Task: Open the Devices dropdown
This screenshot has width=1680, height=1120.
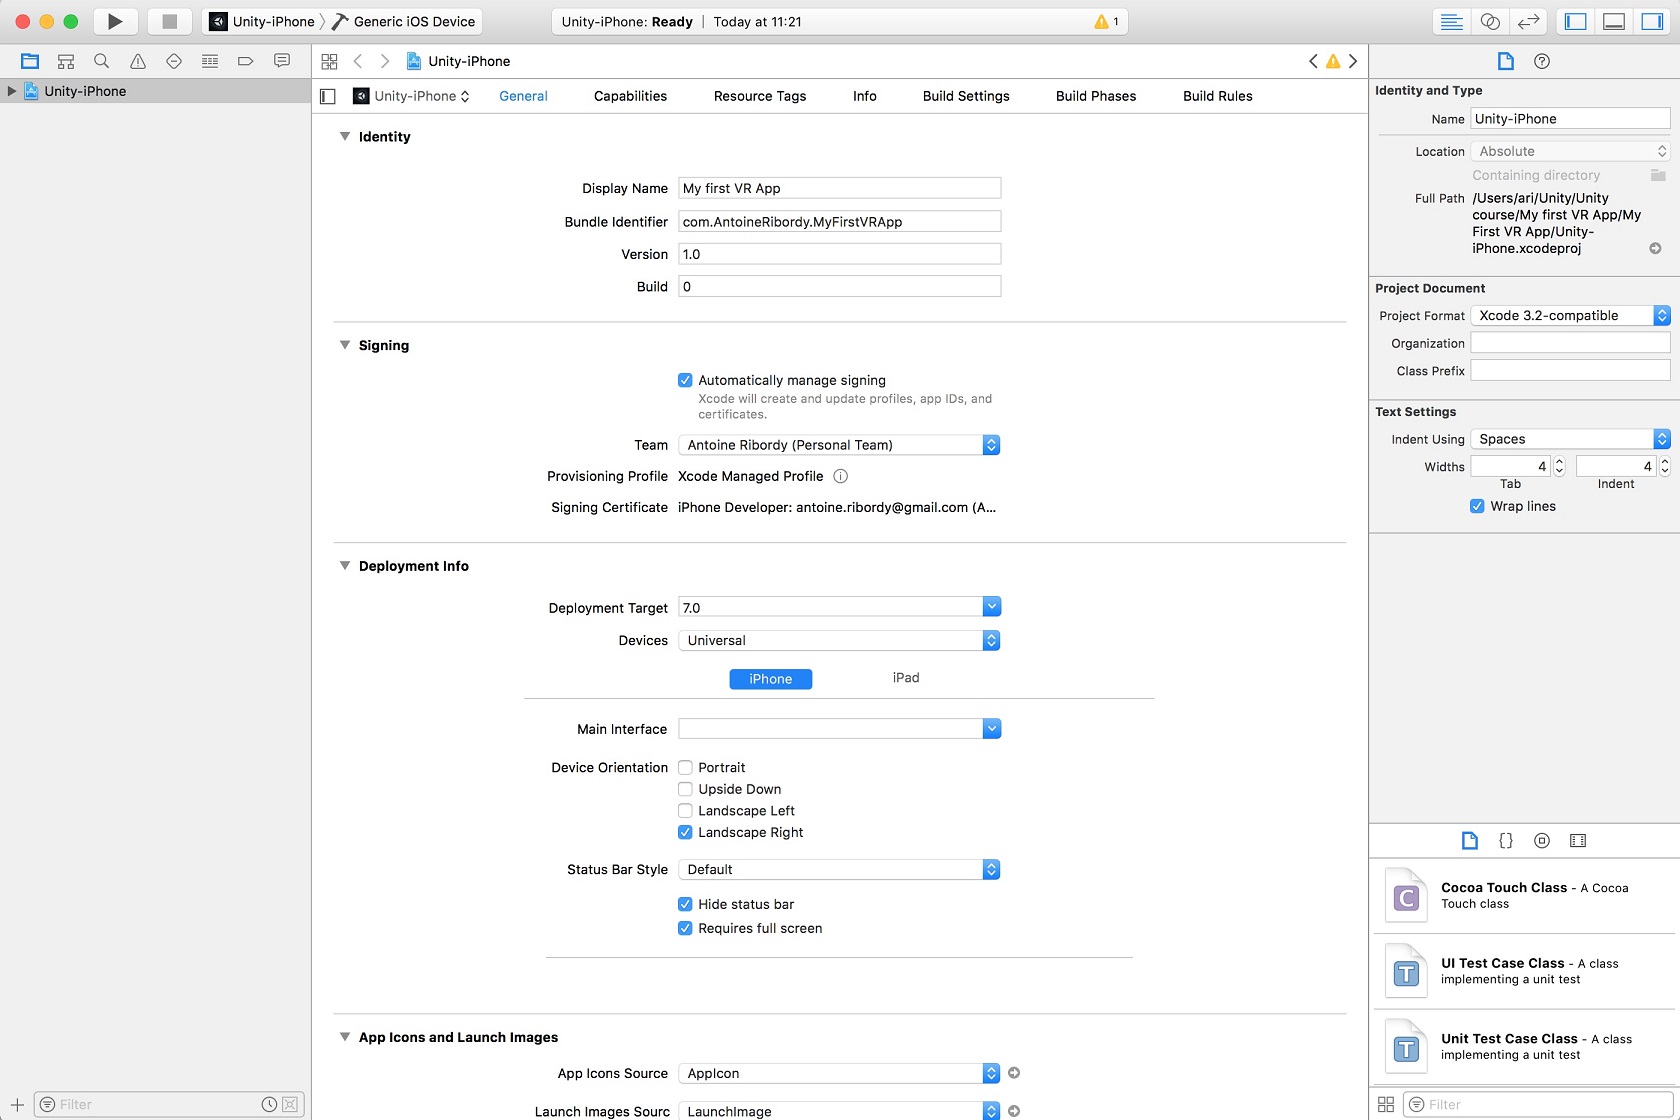Action: pyautogui.click(x=839, y=640)
